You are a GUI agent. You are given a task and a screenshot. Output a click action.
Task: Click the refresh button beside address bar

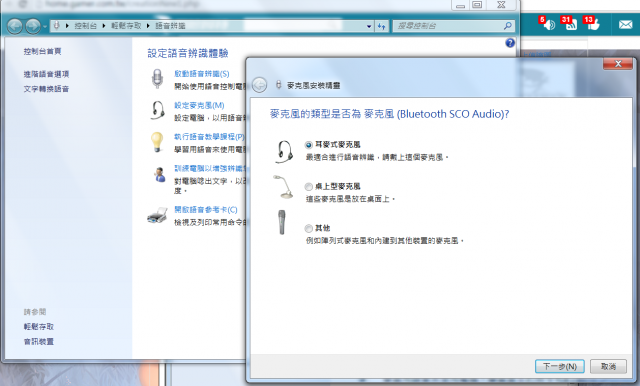coord(382,26)
